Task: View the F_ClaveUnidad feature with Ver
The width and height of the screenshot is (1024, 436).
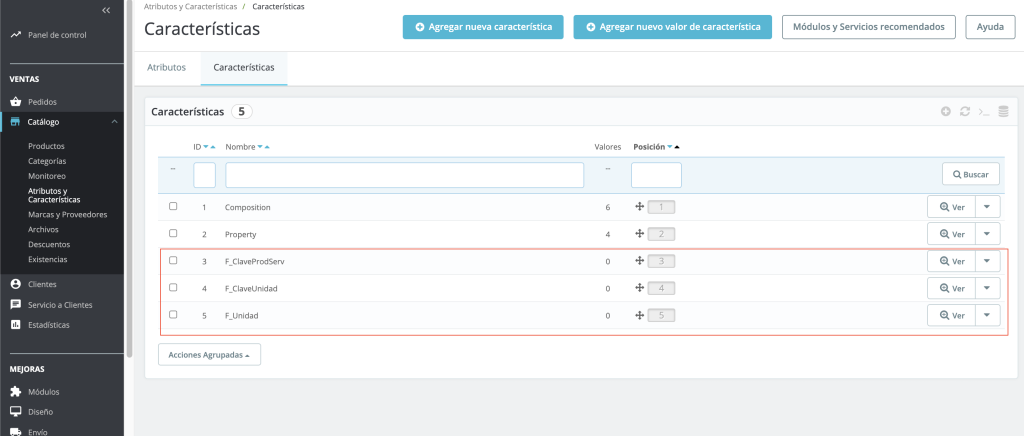Action: click(x=952, y=288)
